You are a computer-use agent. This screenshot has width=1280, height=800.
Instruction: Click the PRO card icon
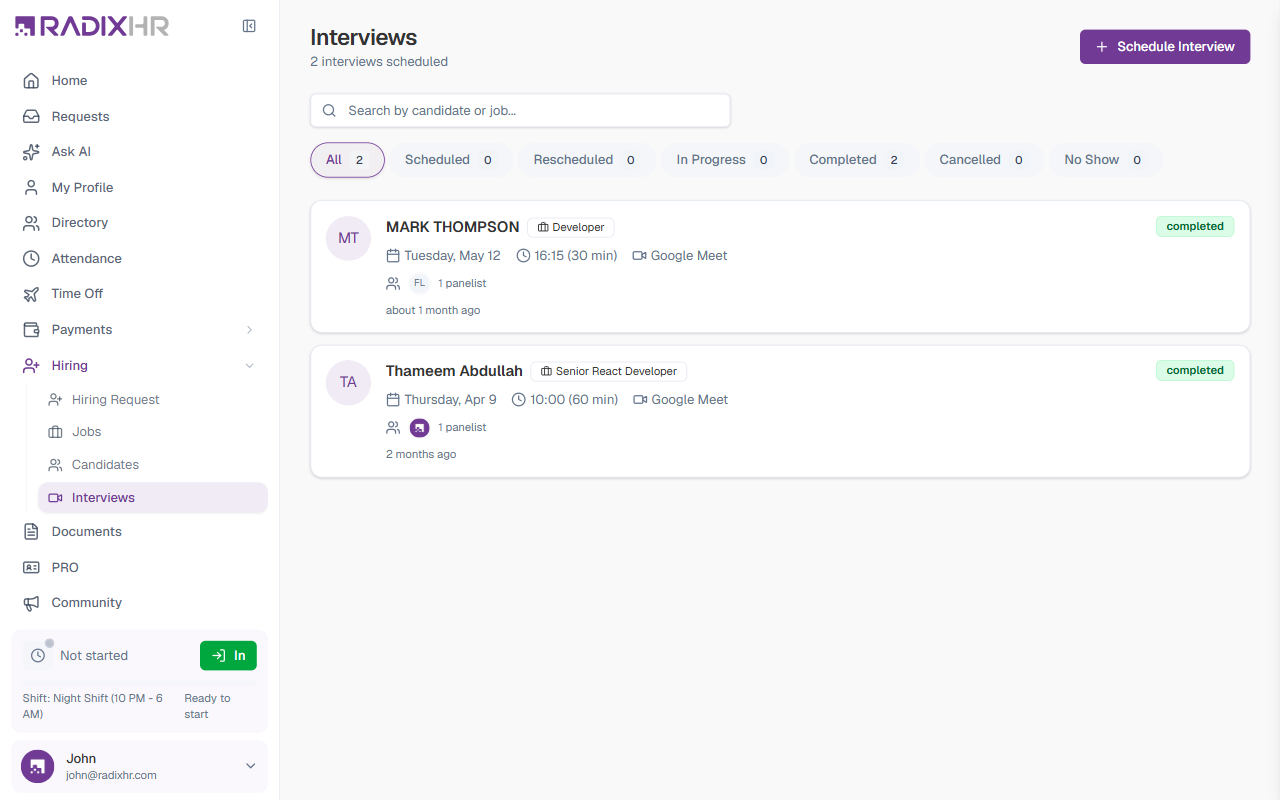31,567
